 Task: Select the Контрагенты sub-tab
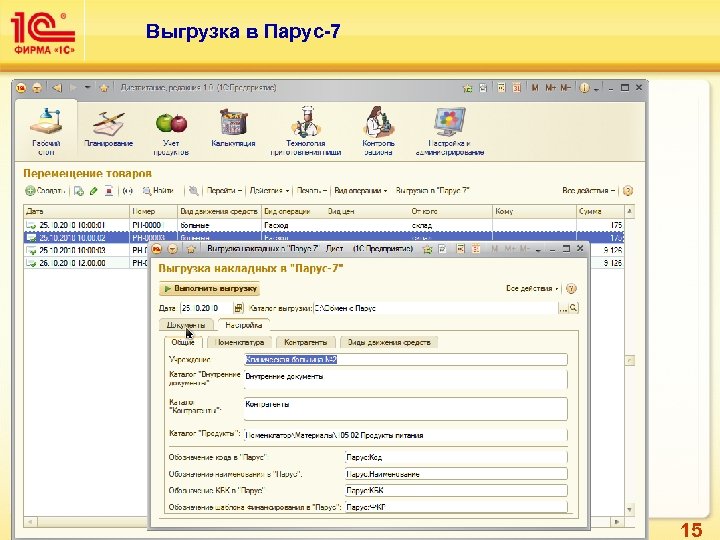pos(305,342)
